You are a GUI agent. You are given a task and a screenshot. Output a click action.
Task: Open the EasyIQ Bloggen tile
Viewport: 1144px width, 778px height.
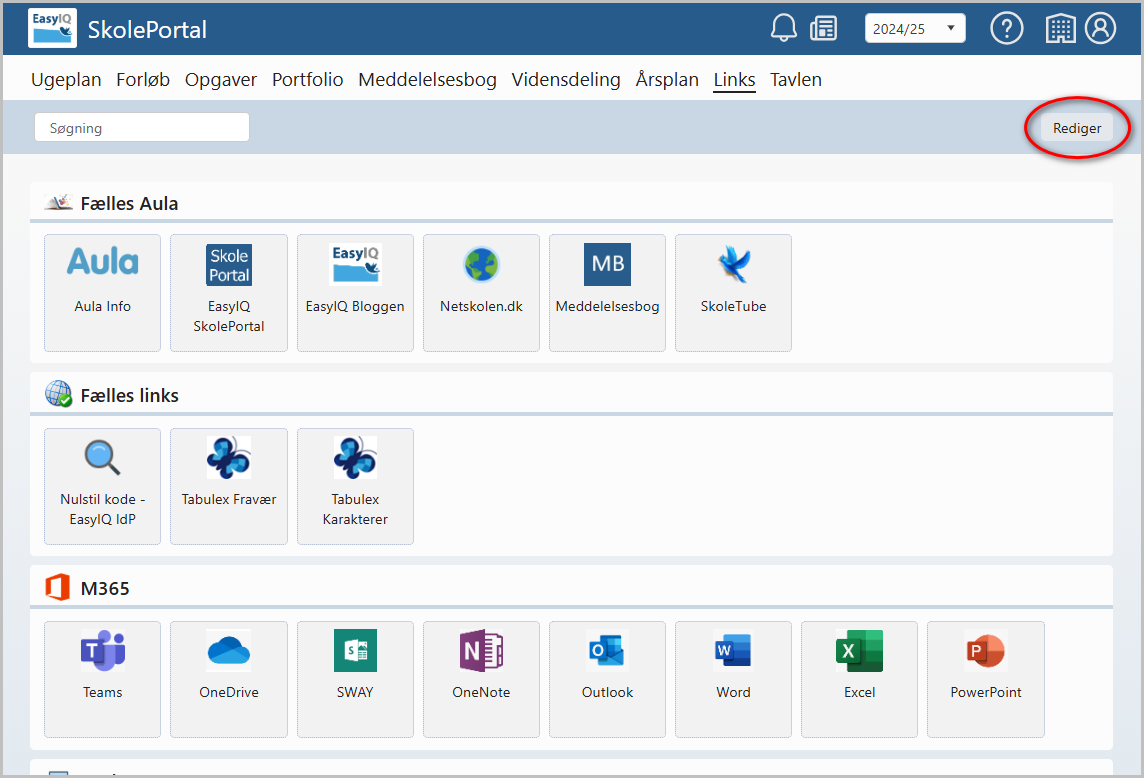click(x=355, y=293)
